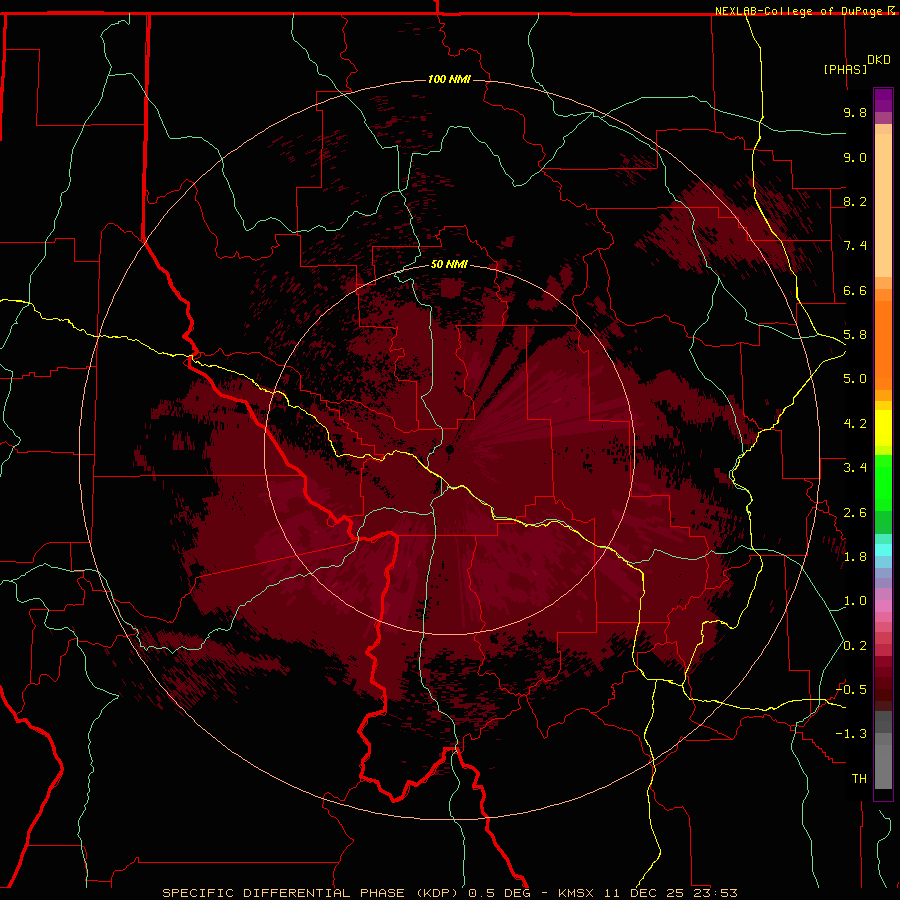The image size is (900, 900).
Task: Click the 9.0 scale value
Action: 855,157
